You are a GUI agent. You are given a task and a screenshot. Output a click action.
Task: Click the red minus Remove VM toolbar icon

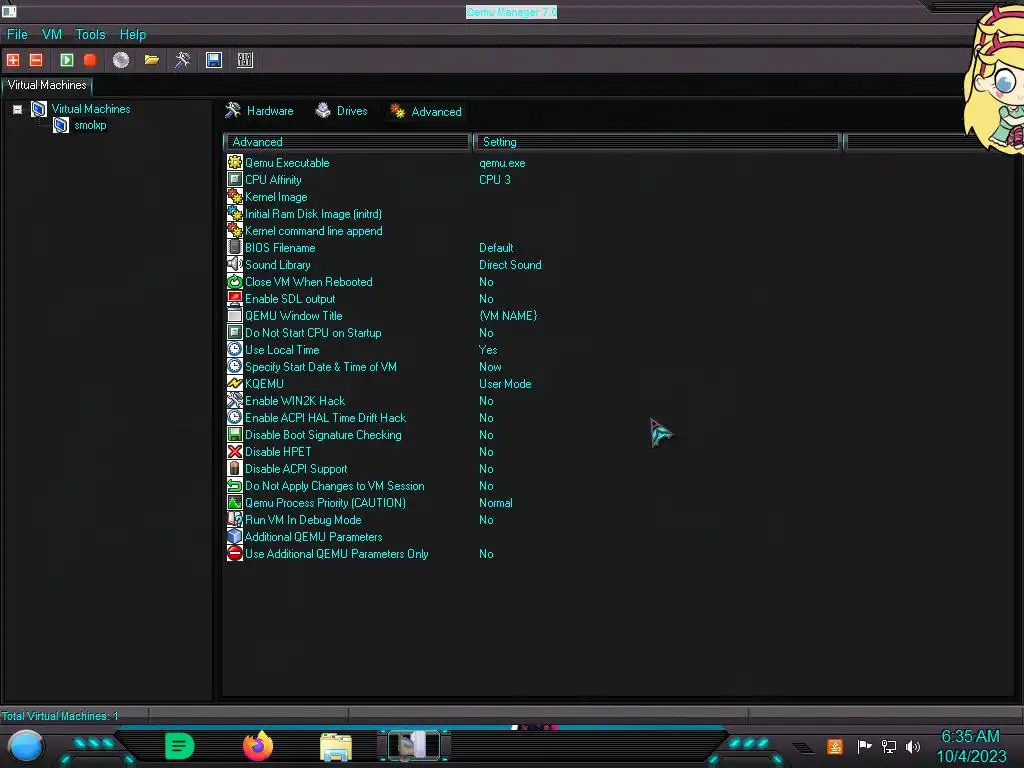pos(36,60)
